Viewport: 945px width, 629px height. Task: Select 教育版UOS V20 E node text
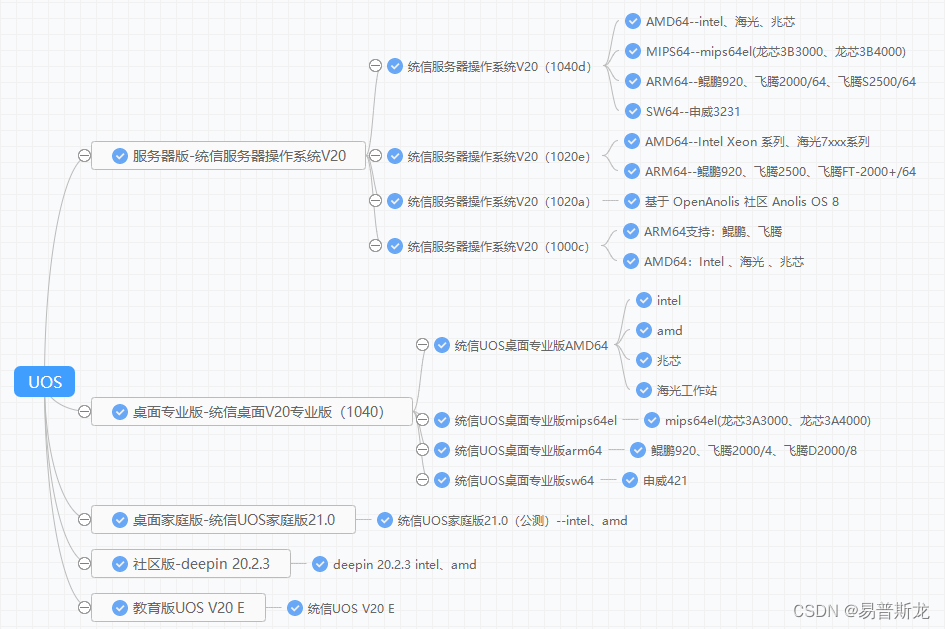[189, 608]
